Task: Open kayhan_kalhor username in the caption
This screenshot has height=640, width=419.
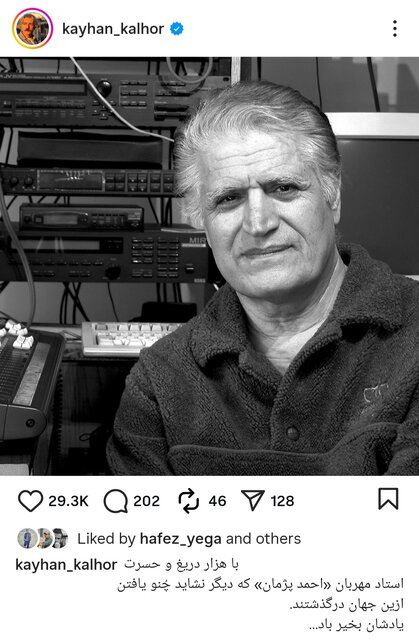Action: 66,565
